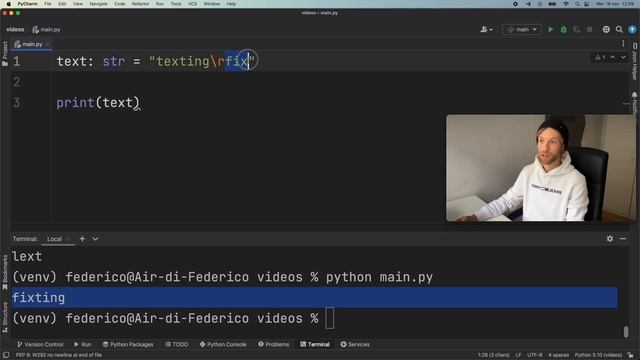Open the macOS Control Center icon
640x360 pixels.
click(x=587, y=4)
